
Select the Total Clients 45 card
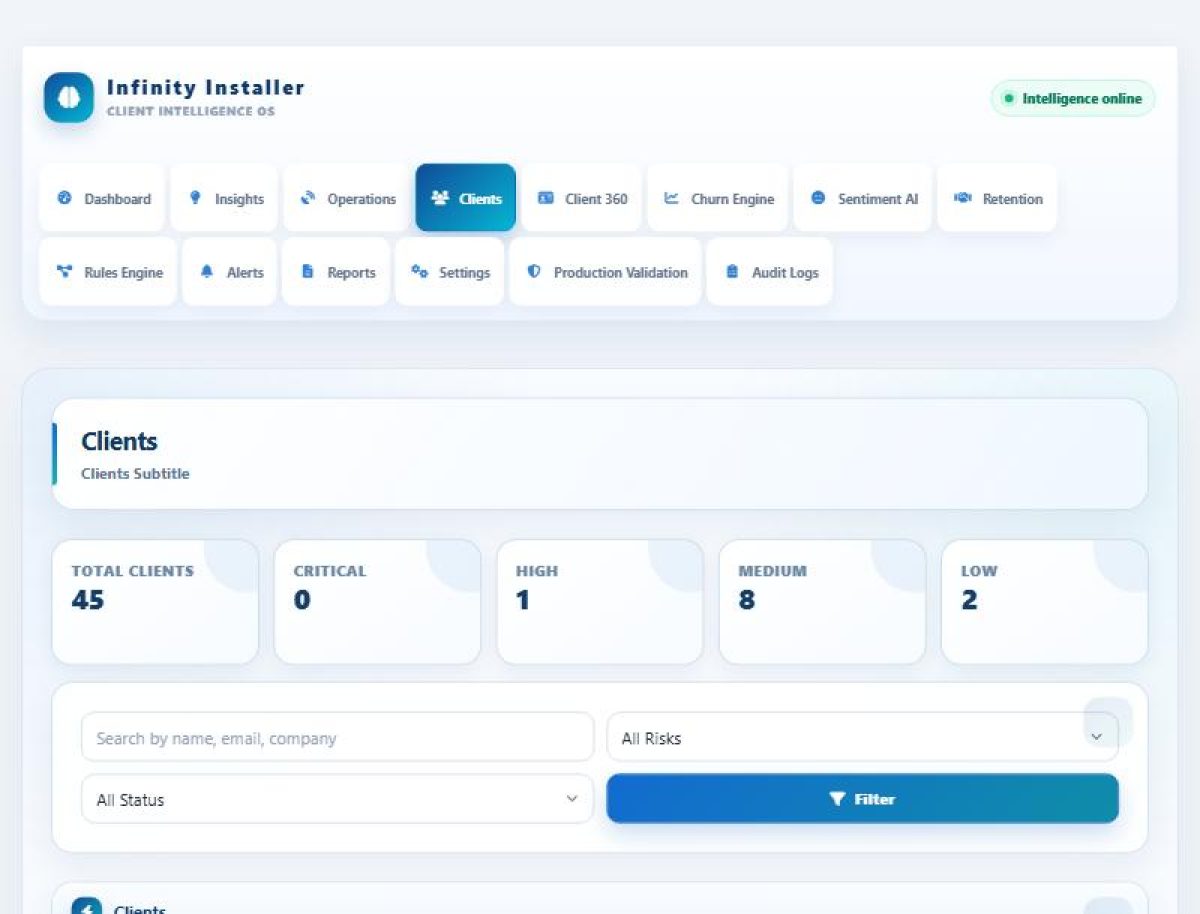(155, 602)
